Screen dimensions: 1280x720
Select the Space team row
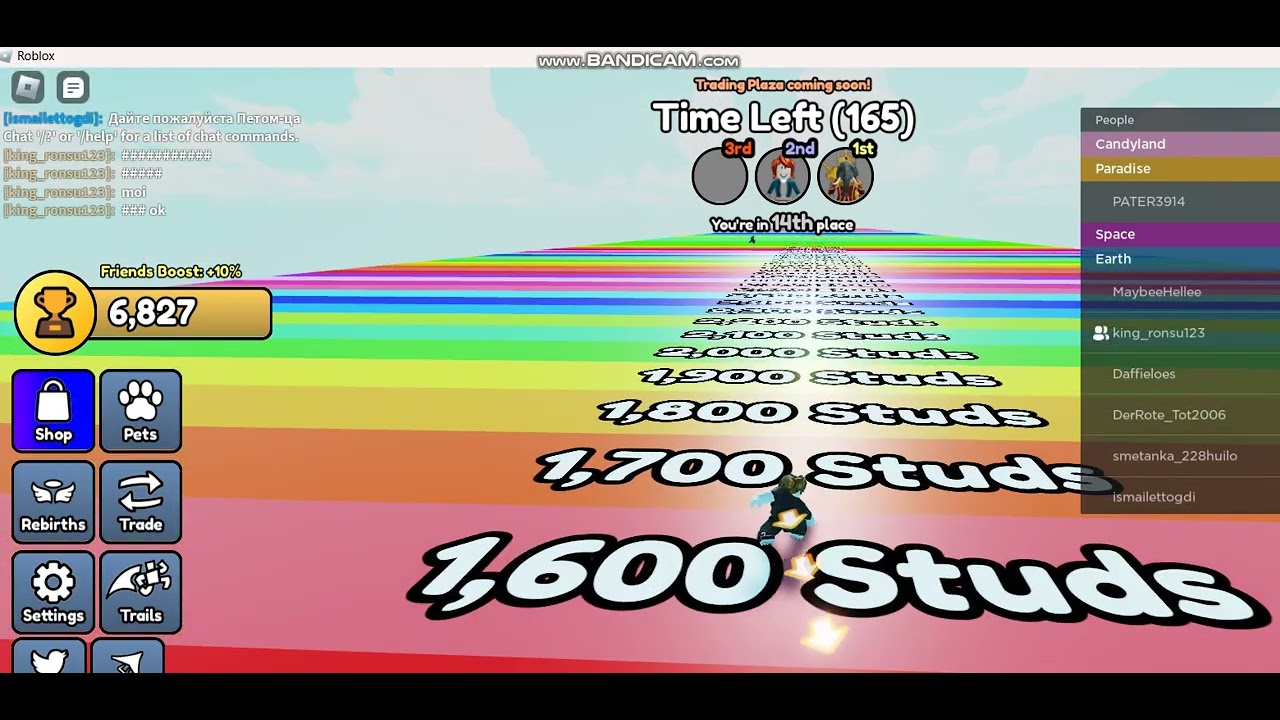[x=1180, y=234]
